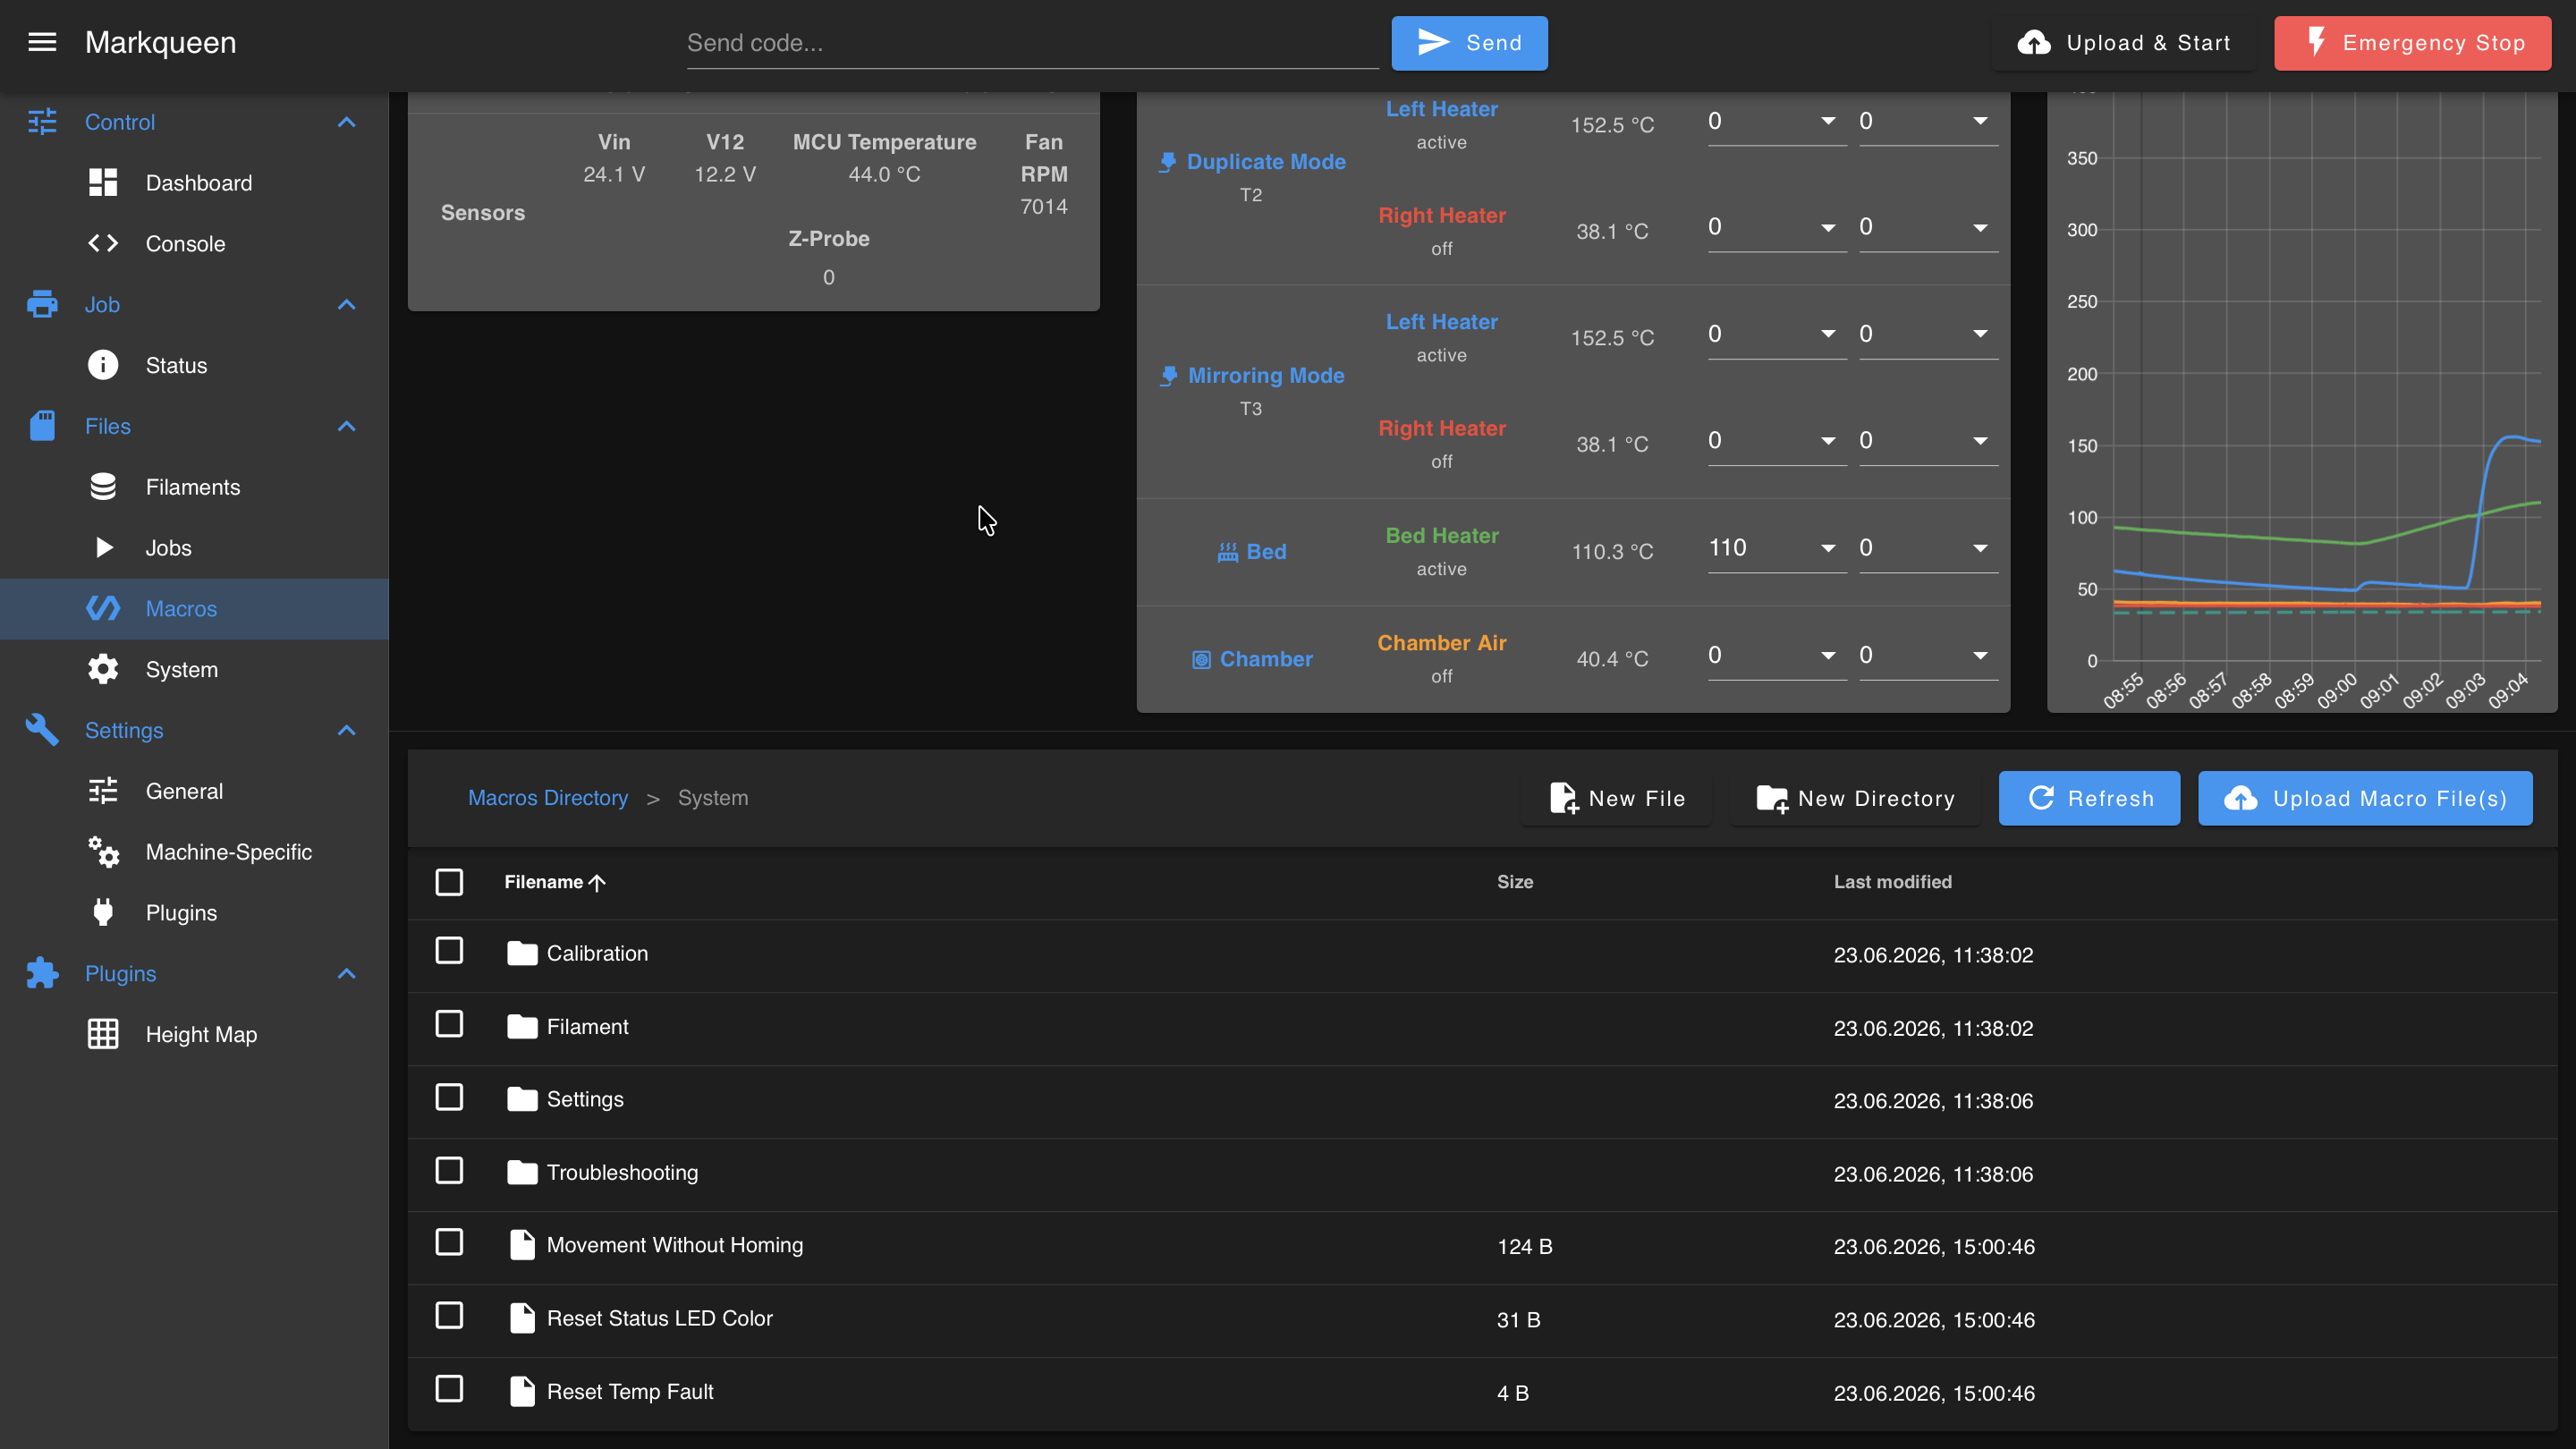The height and width of the screenshot is (1449, 2576).
Task: Check the Settings folder checkbox
Action: click(x=449, y=1097)
